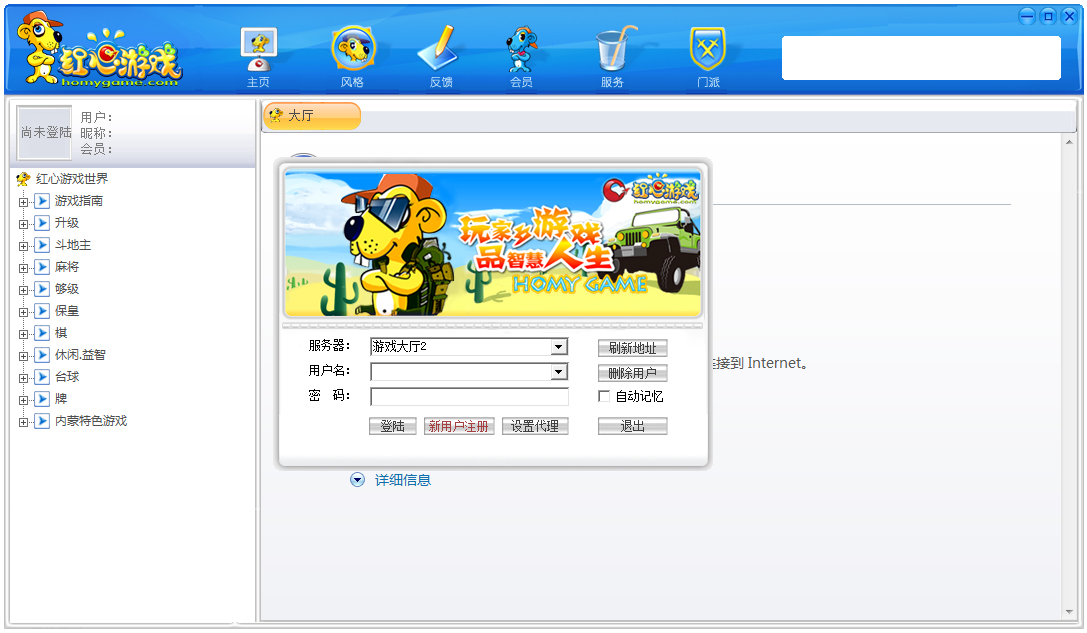Open the 用户名 username dropdown
Screen dimensions: 1087x633
point(560,371)
